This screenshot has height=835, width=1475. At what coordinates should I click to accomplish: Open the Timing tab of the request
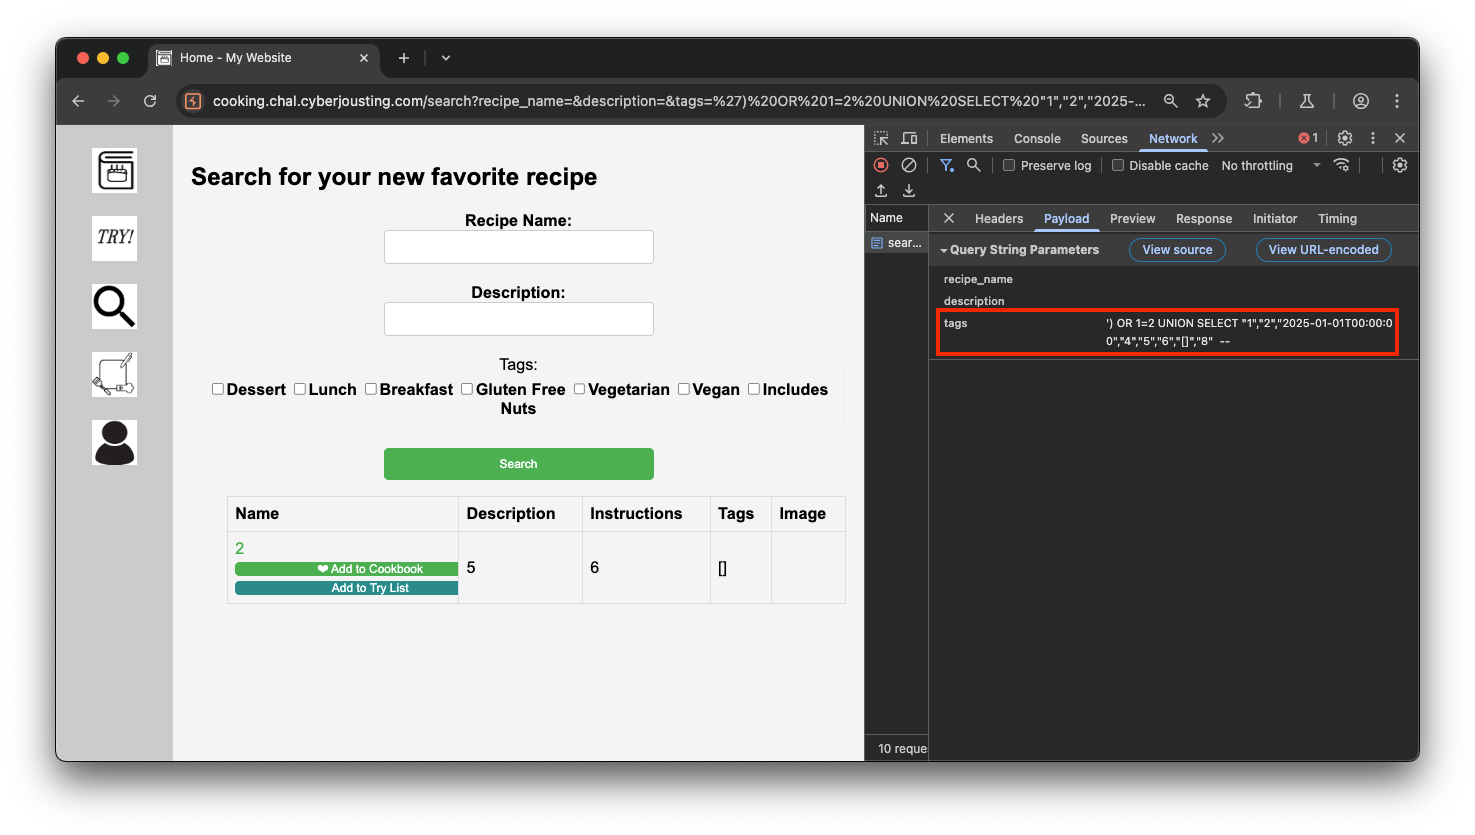point(1337,219)
